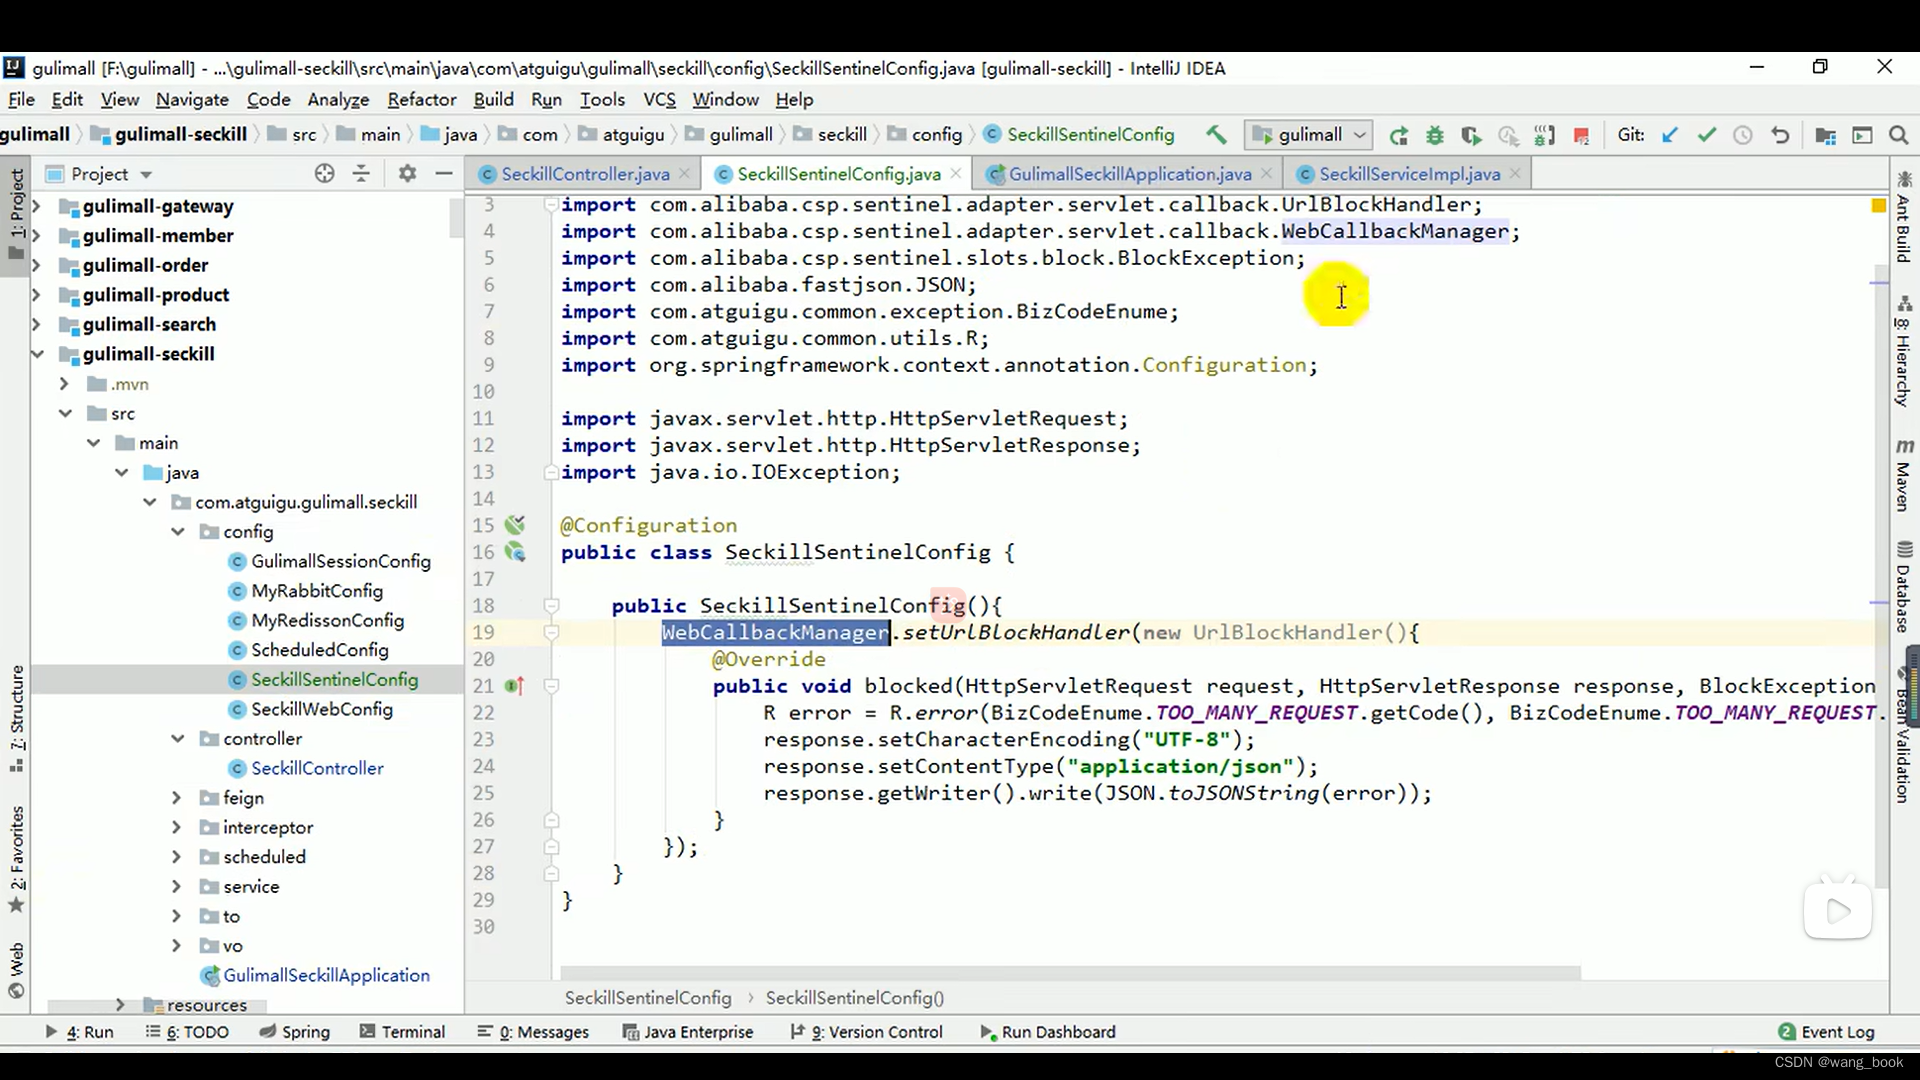This screenshot has width=1920, height=1080.
Task: Click the Git revert arrow icon
Action: point(1780,135)
